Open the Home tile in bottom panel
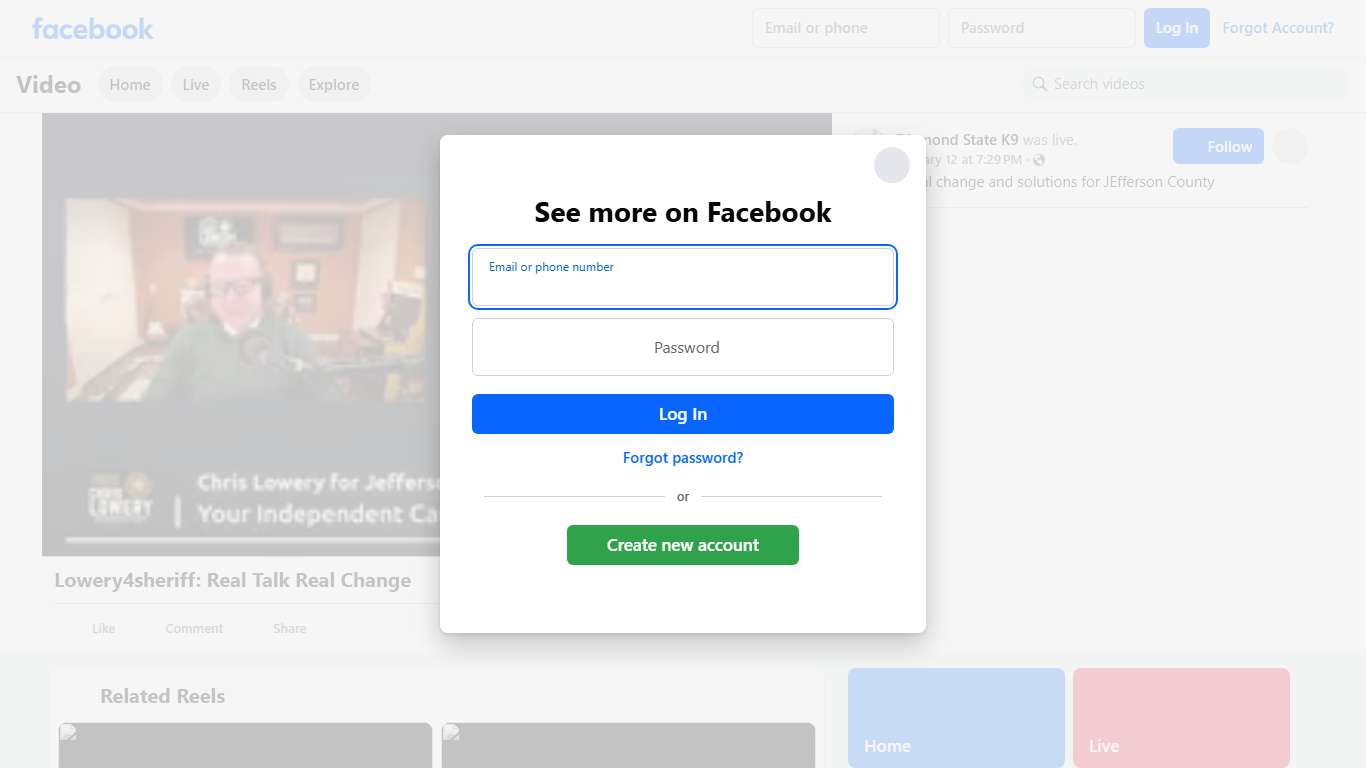This screenshot has height=768, width=1366. click(956, 718)
